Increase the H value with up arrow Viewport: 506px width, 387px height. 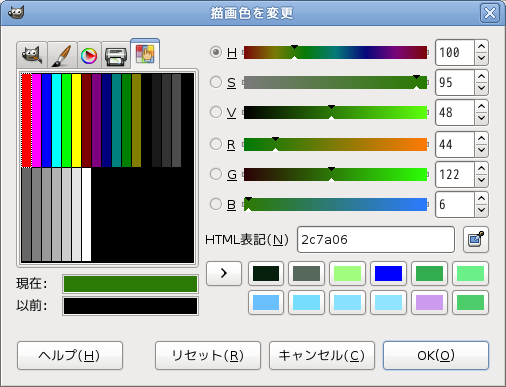(481, 47)
